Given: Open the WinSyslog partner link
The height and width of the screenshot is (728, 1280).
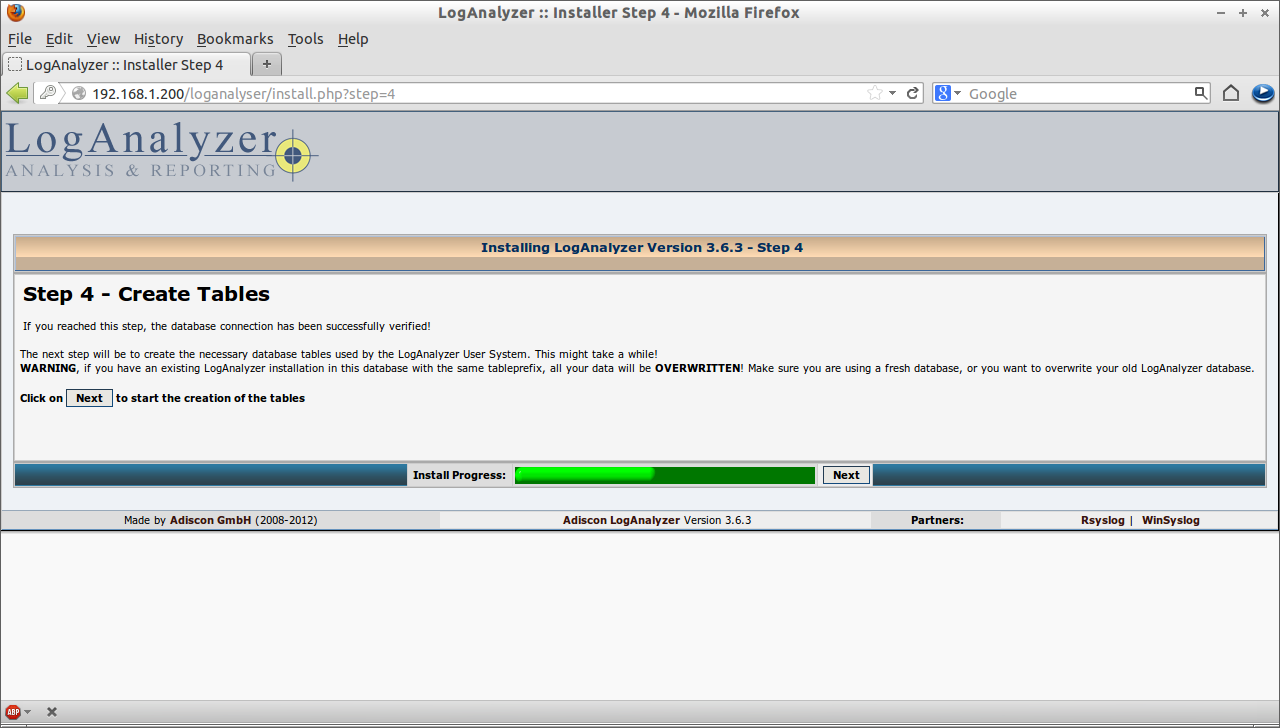Looking at the screenshot, I should [x=1170, y=520].
